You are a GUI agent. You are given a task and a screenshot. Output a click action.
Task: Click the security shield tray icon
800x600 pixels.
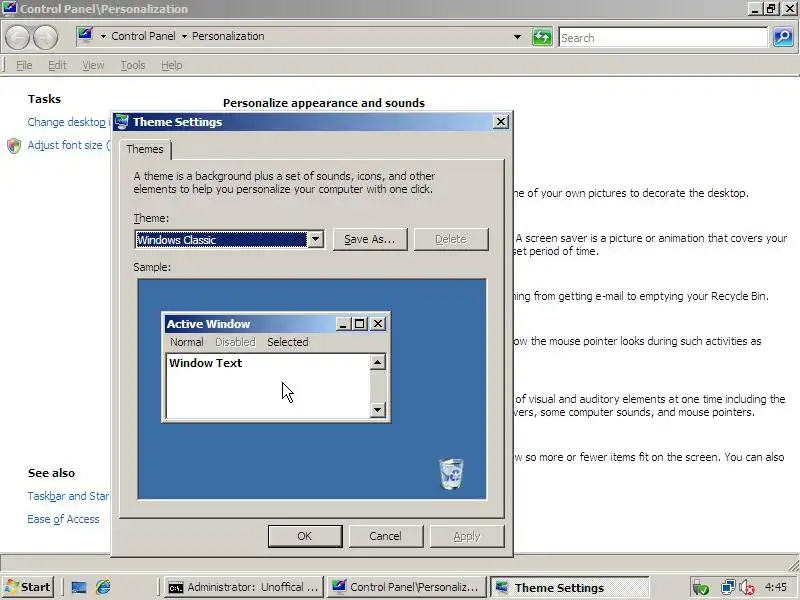[x=701, y=588]
